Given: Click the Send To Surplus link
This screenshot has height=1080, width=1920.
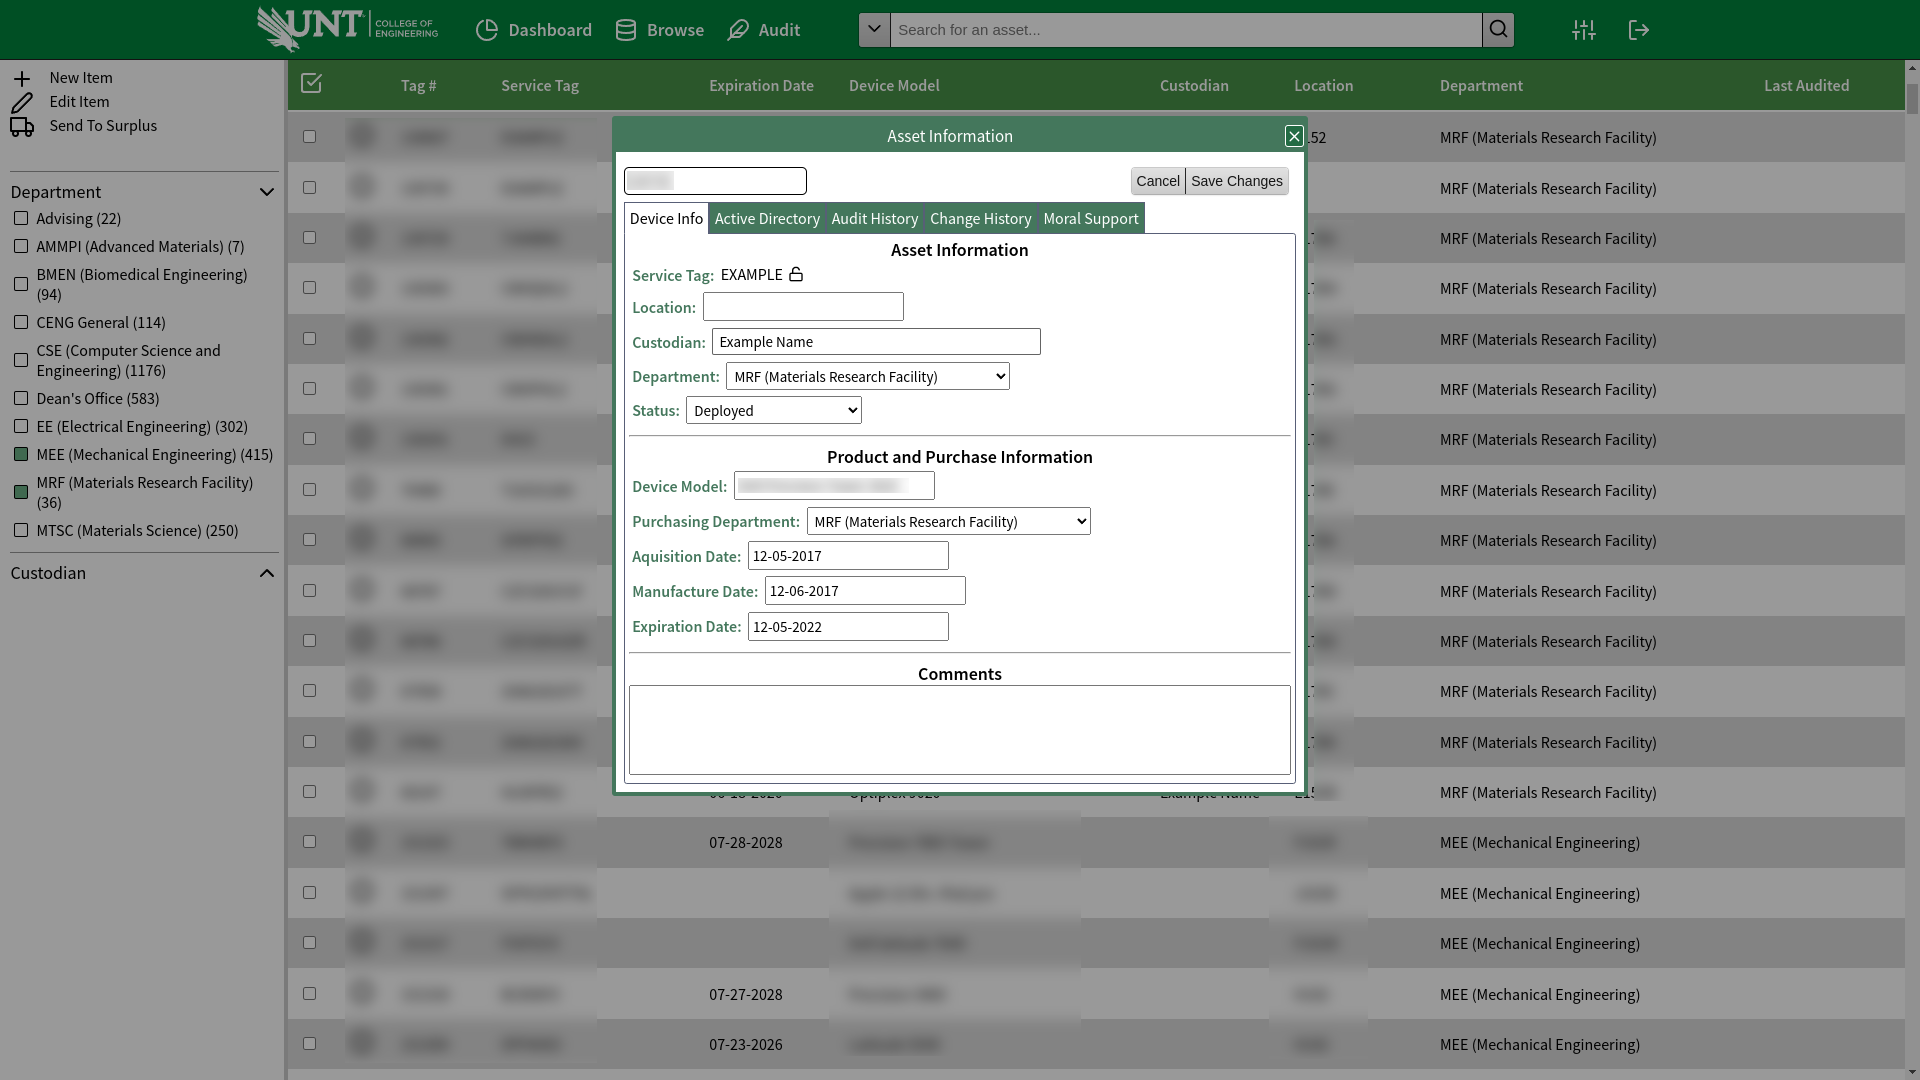Looking at the screenshot, I should 103,126.
